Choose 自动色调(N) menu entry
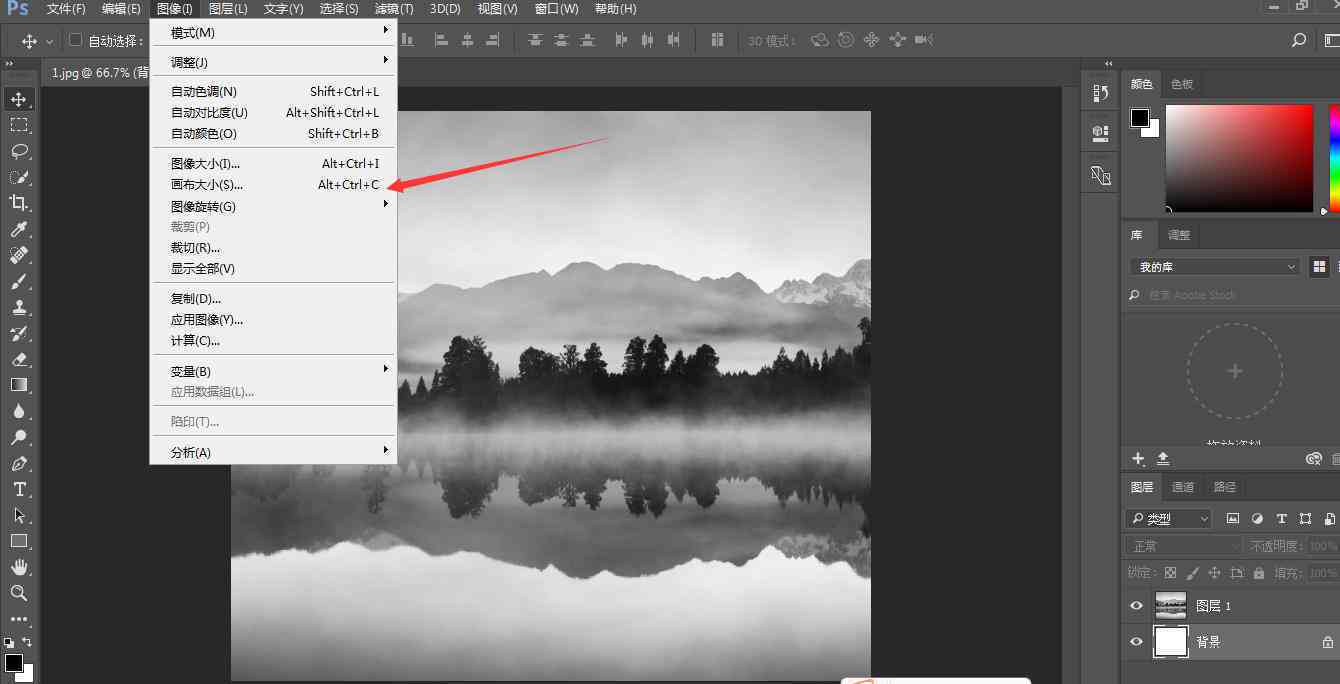 (273, 92)
